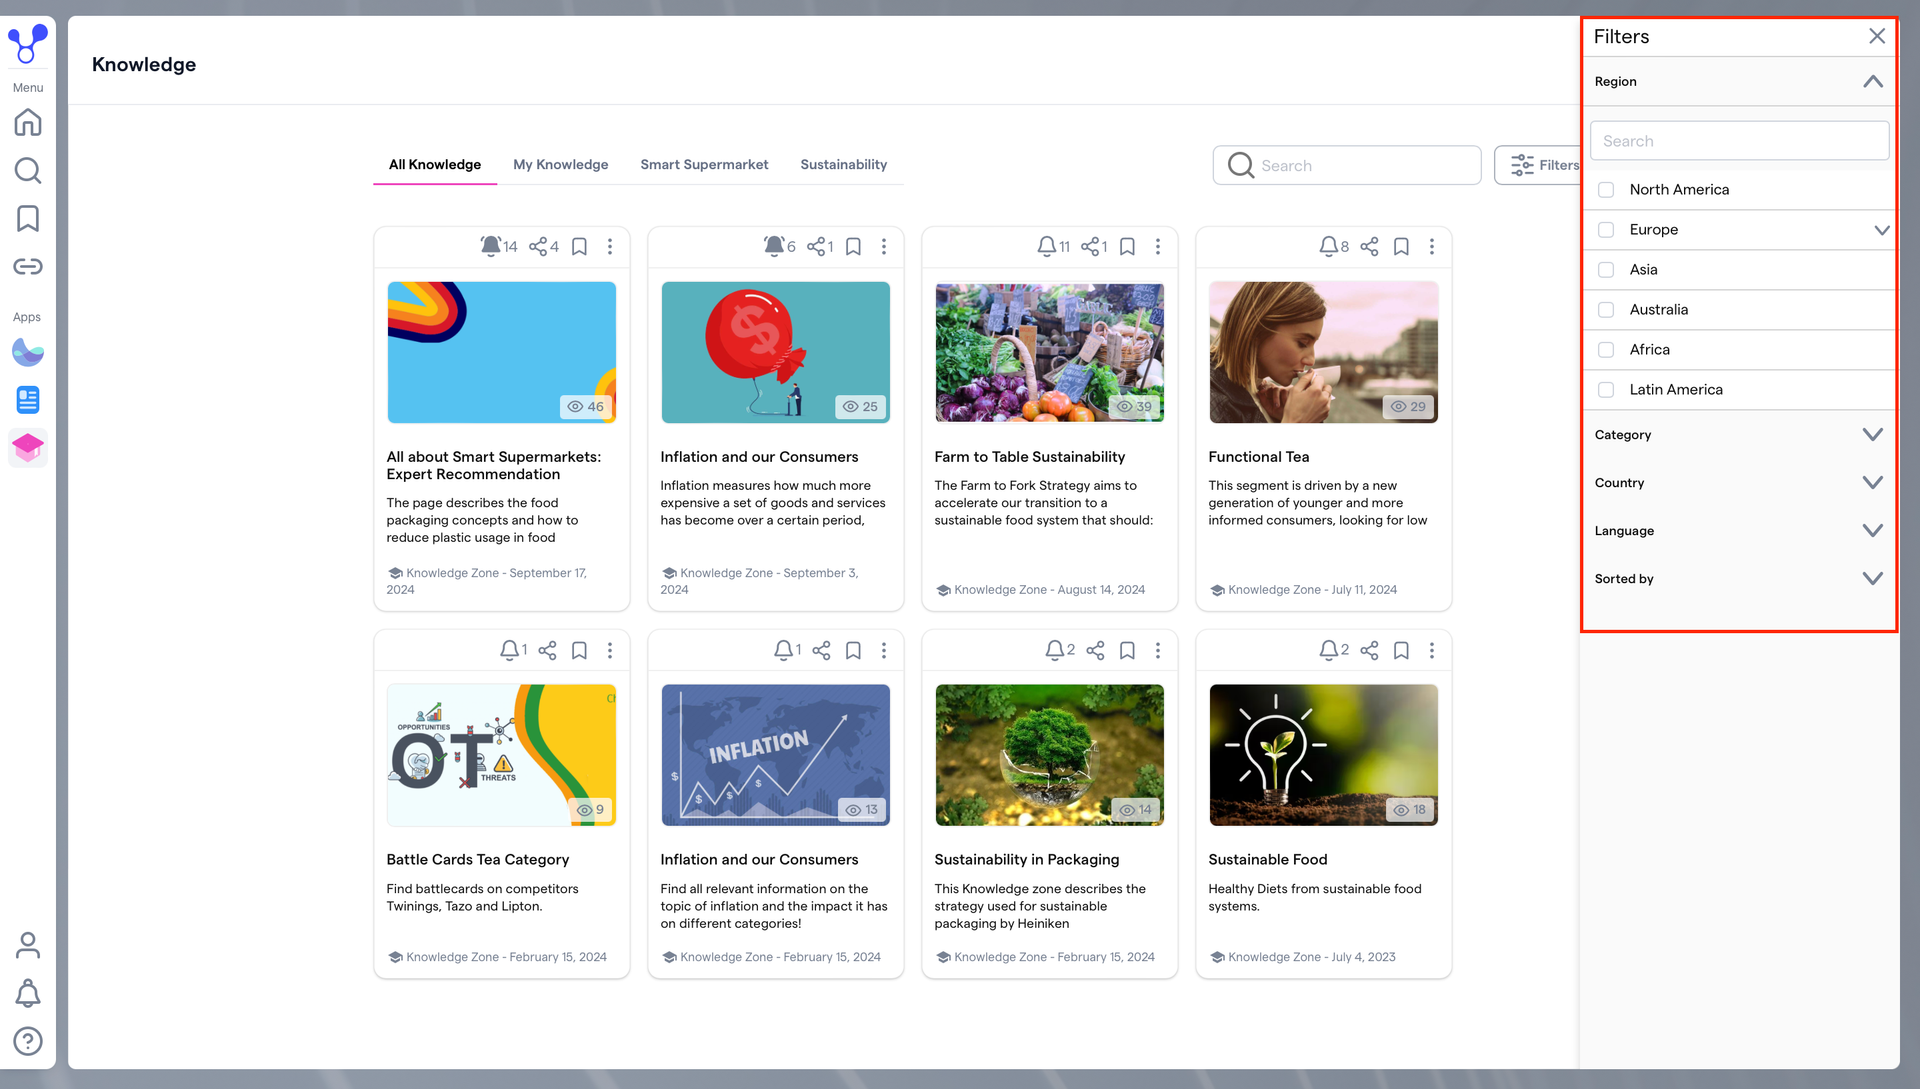Image resolution: width=1920 pixels, height=1089 pixels.
Task: Click bell icon on Sustainable Food card
Action: tap(1328, 650)
